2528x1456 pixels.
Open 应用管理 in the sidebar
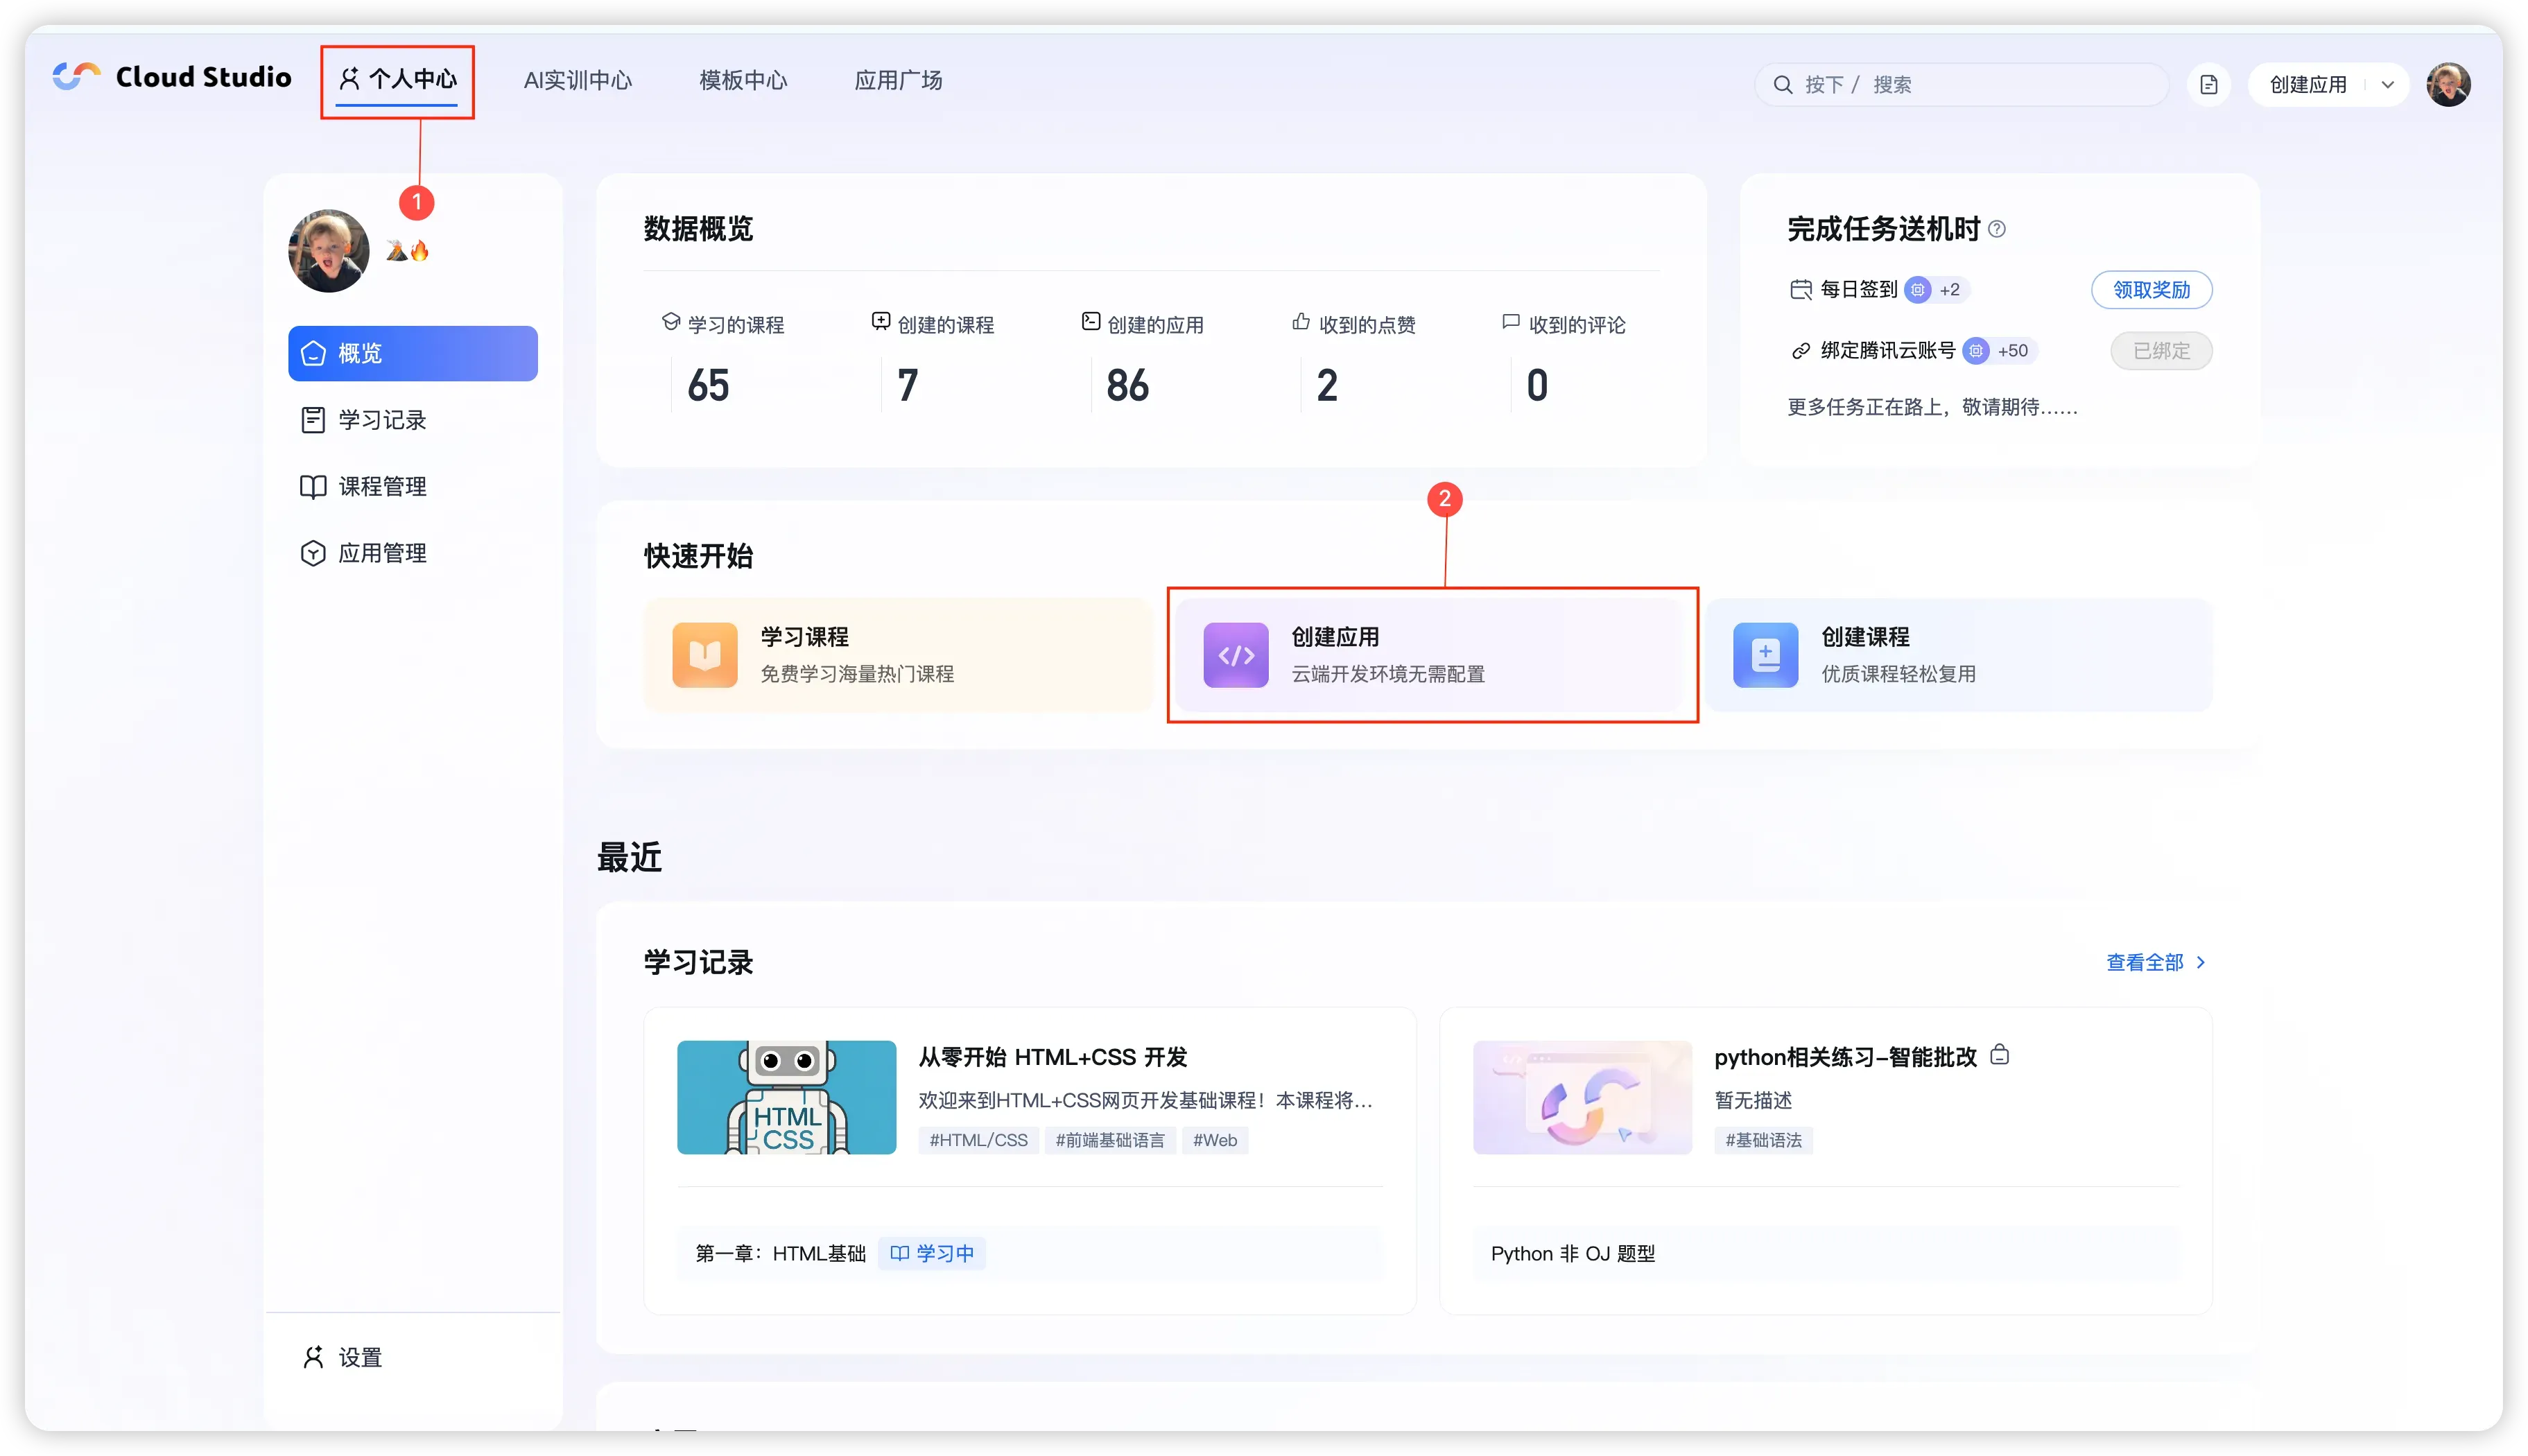(382, 553)
